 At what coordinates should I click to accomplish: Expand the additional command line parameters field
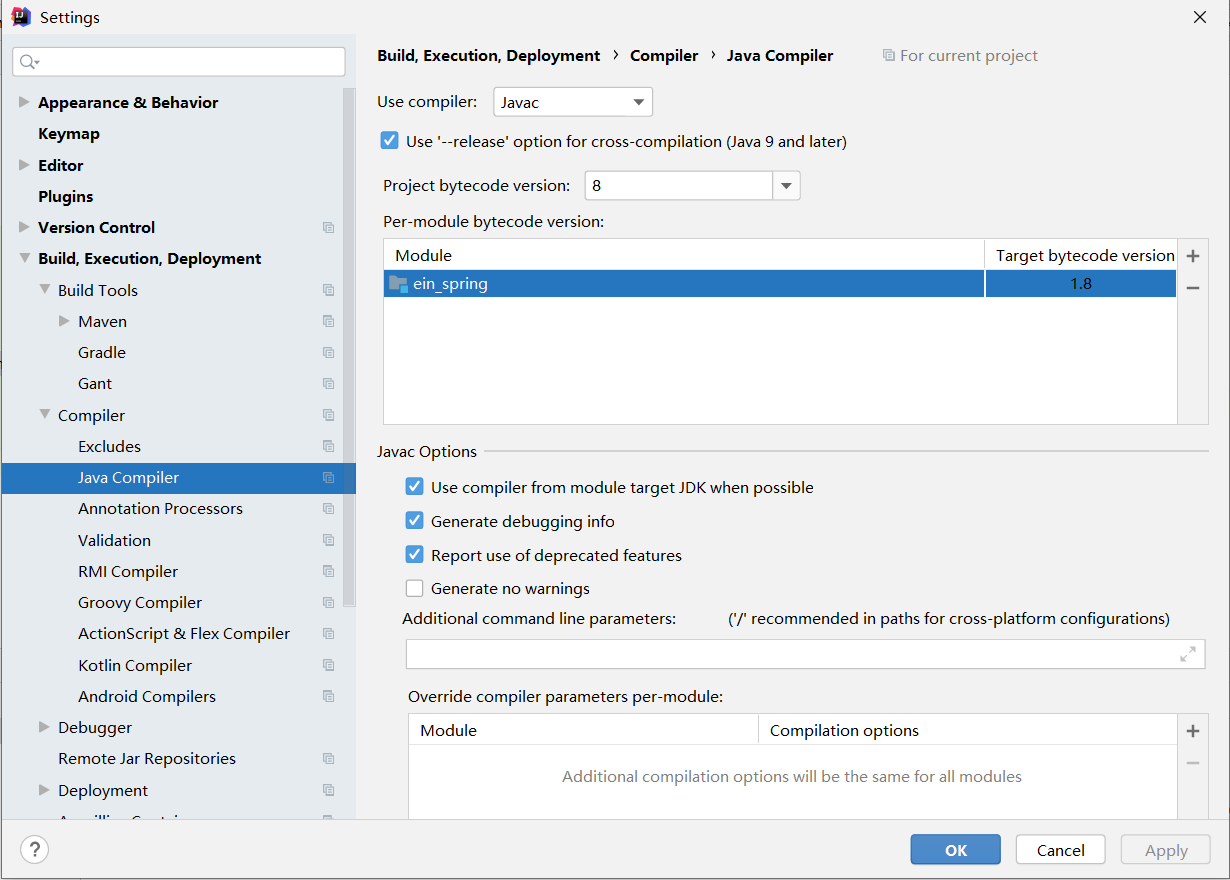(1187, 654)
